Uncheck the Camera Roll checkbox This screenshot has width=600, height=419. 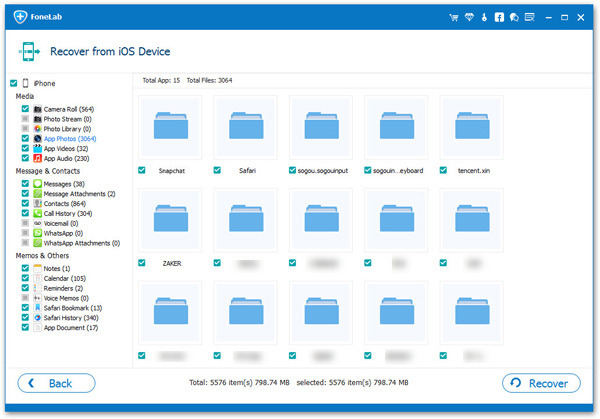click(25, 109)
